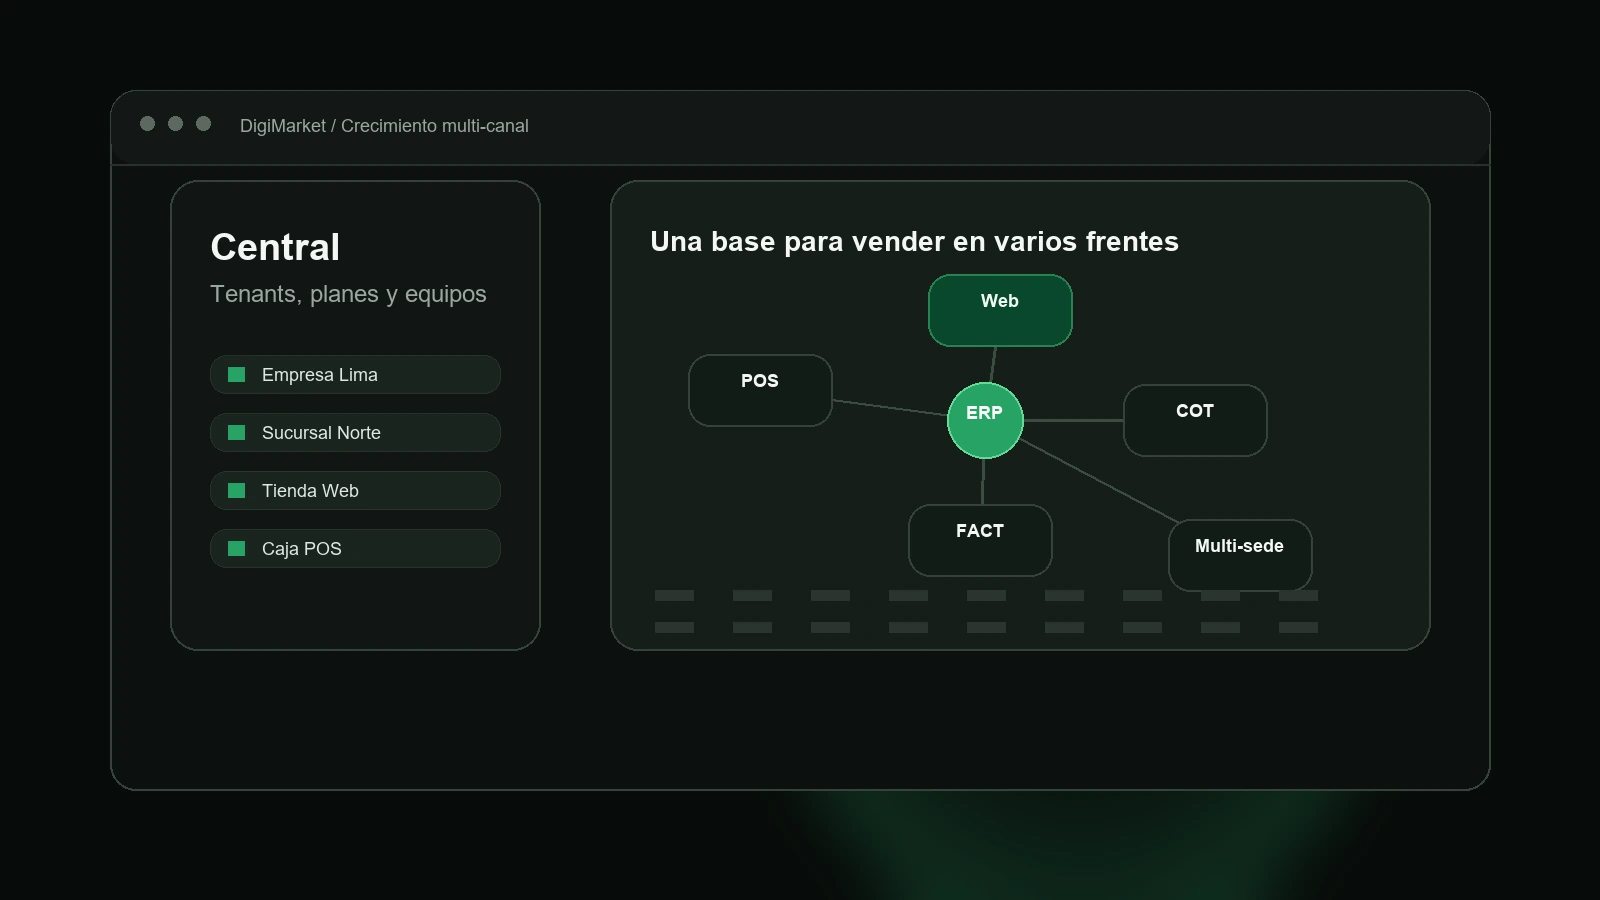
Task: Click 'Una base para vender en varios frentes'
Action: point(914,242)
